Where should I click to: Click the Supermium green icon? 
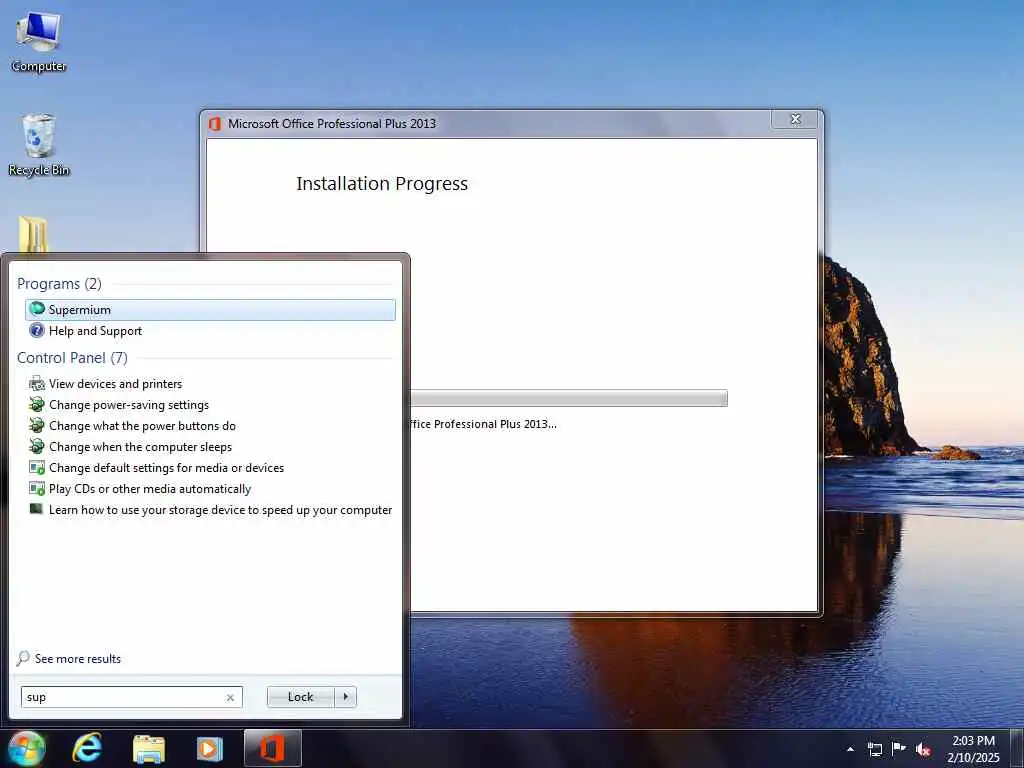click(x=37, y=309)
